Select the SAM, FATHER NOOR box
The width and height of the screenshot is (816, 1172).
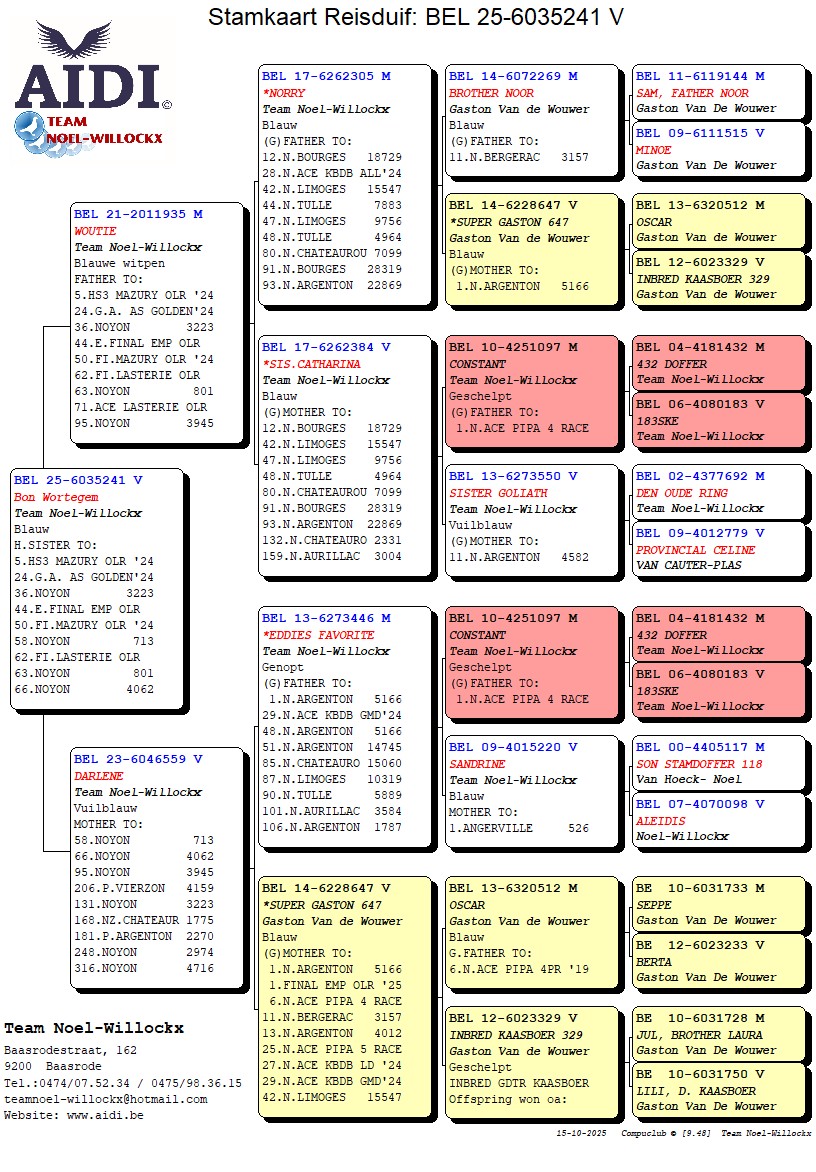click(x=717, y=92)
